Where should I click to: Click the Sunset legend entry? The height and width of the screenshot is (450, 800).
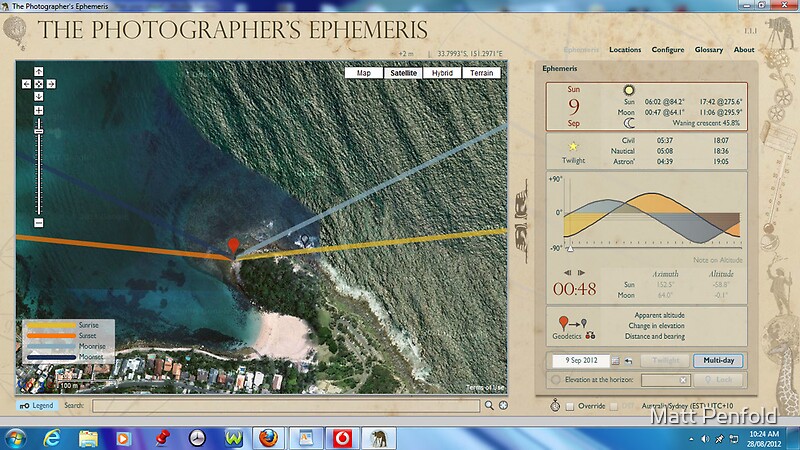click(x=62, y=336)
